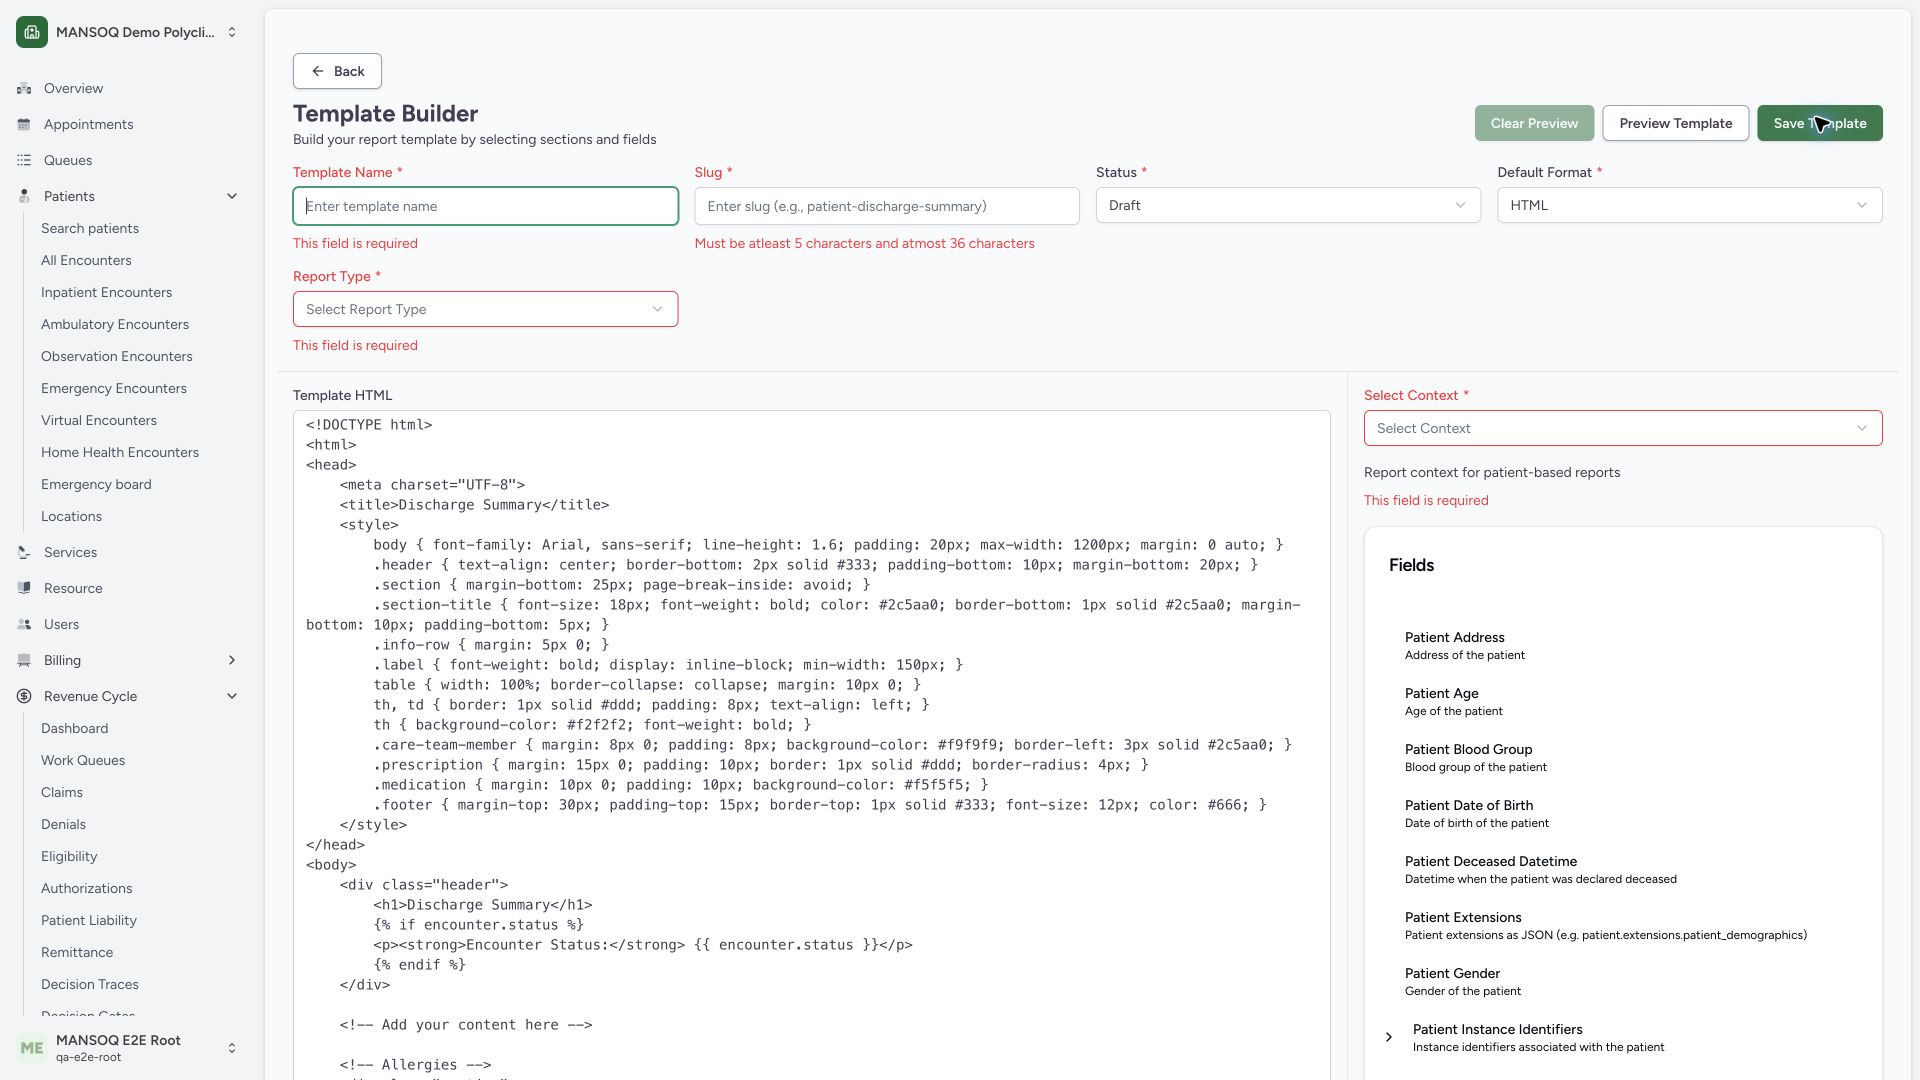Open All Encounters page
1920x1080 pixels.
(x=86, y=261)
